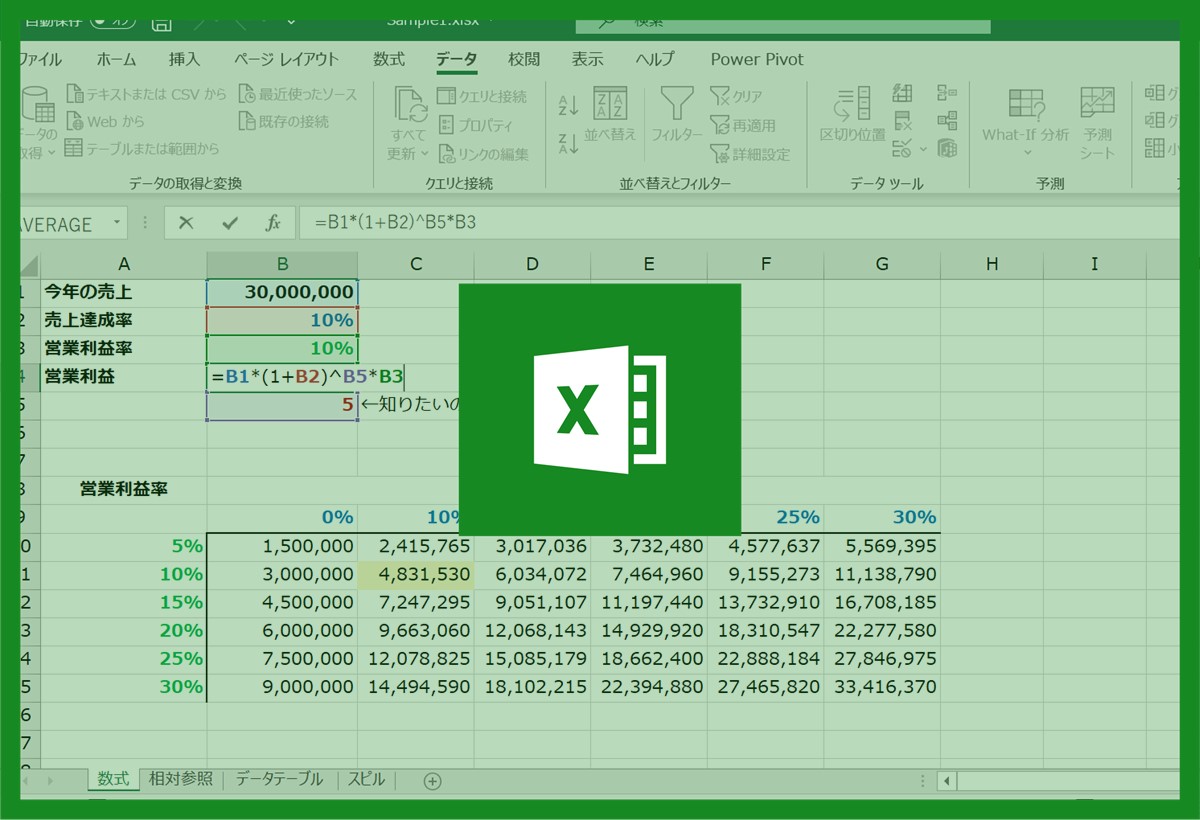Select the highlighted cell 4,831,530
The width and height of the screenshot is (1200, 820).
click(x=416, y=574)
